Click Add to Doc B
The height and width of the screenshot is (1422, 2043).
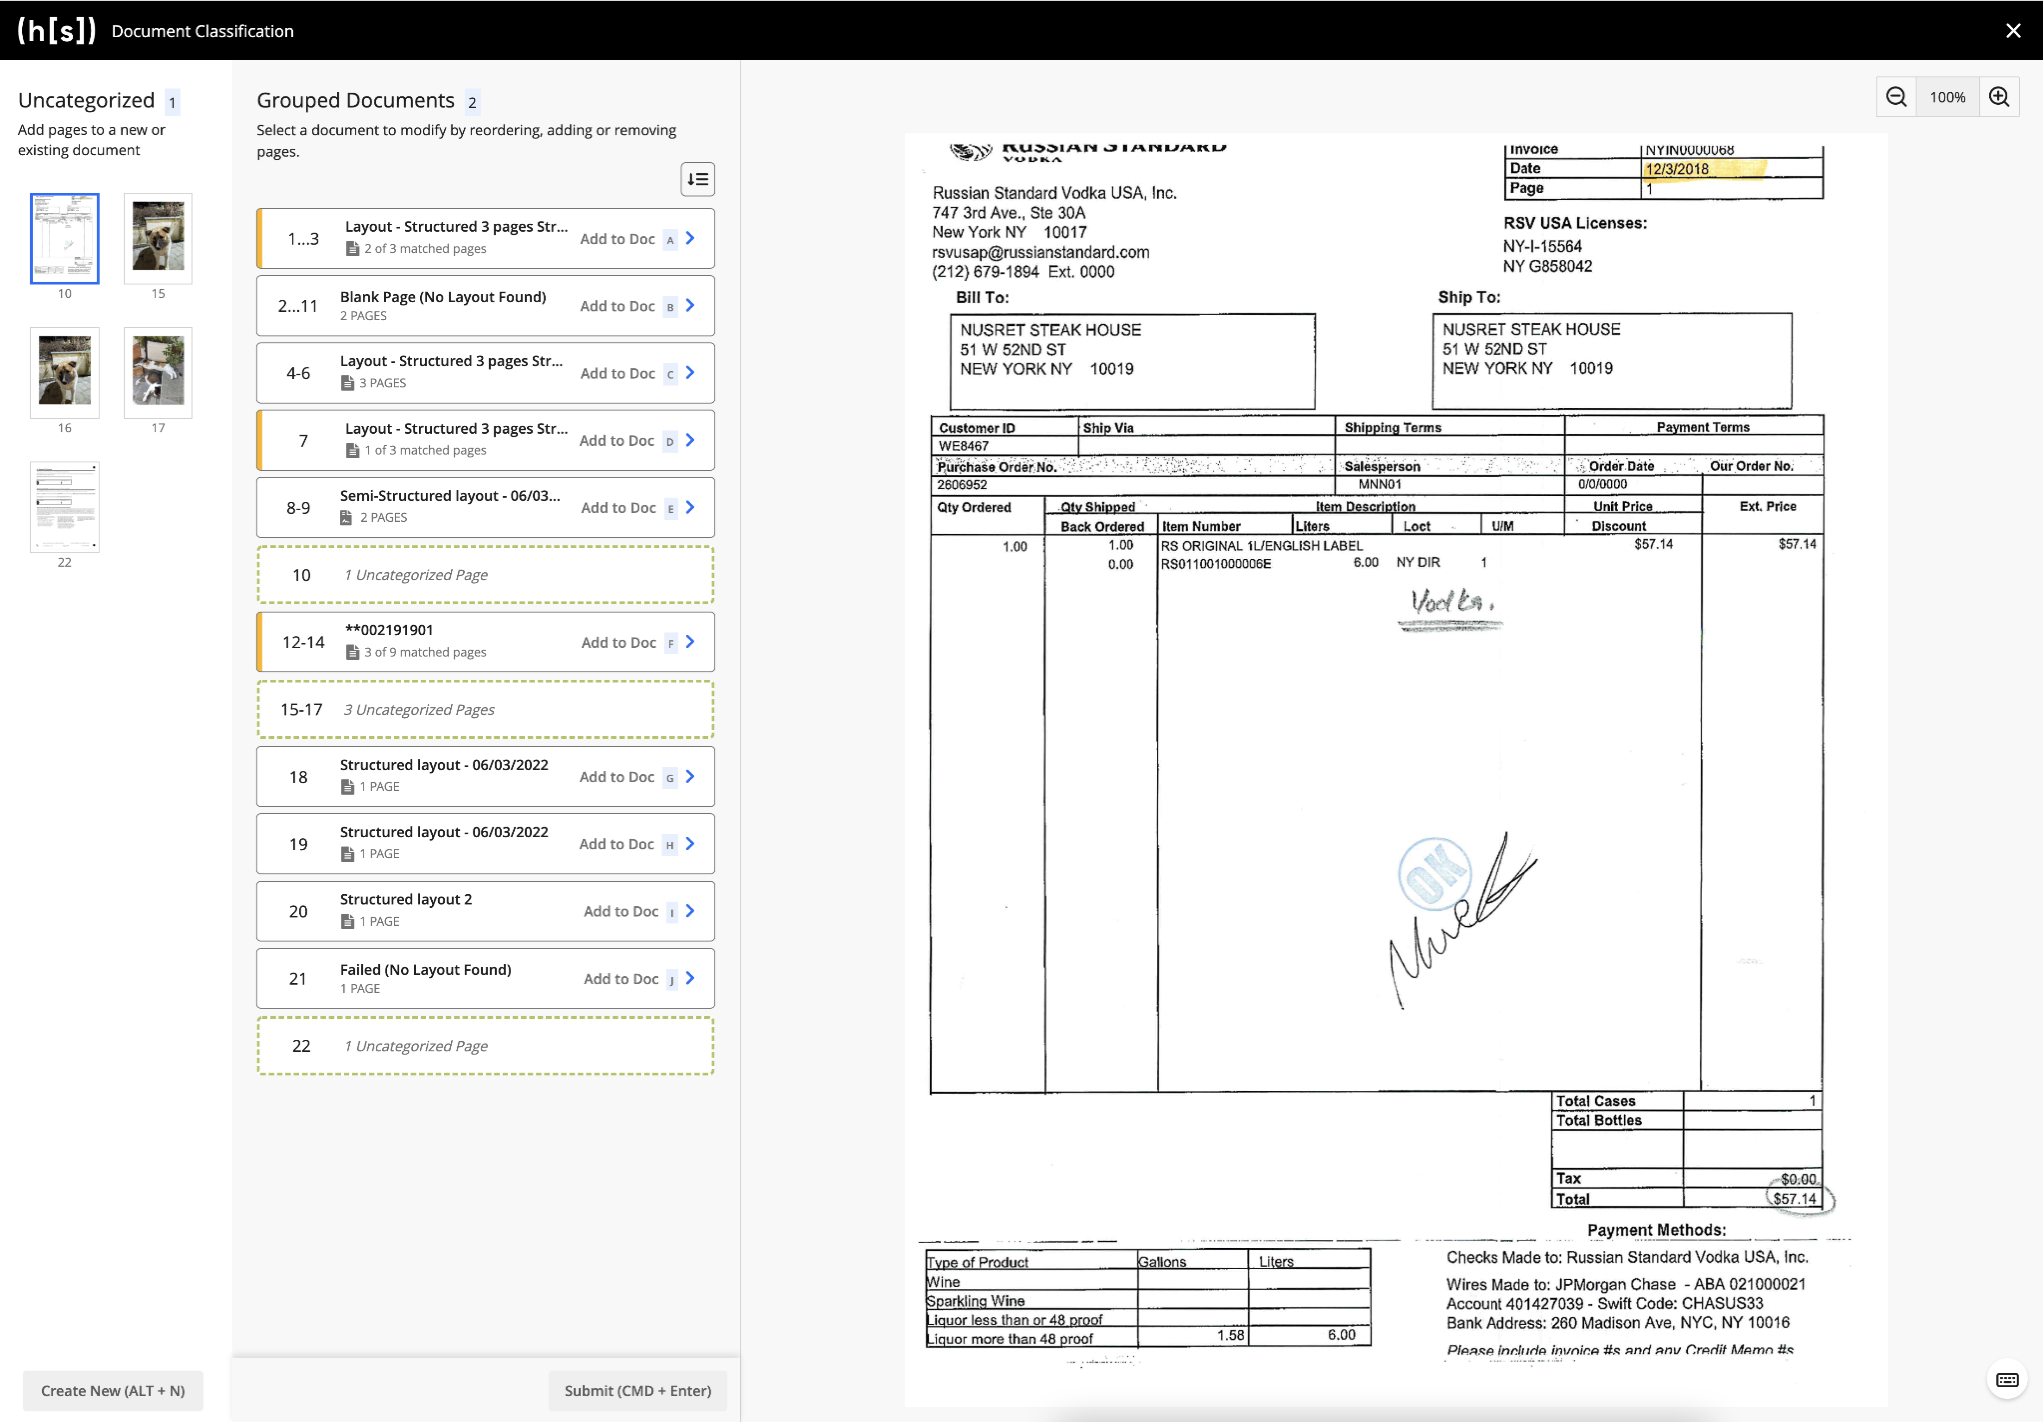628,306
